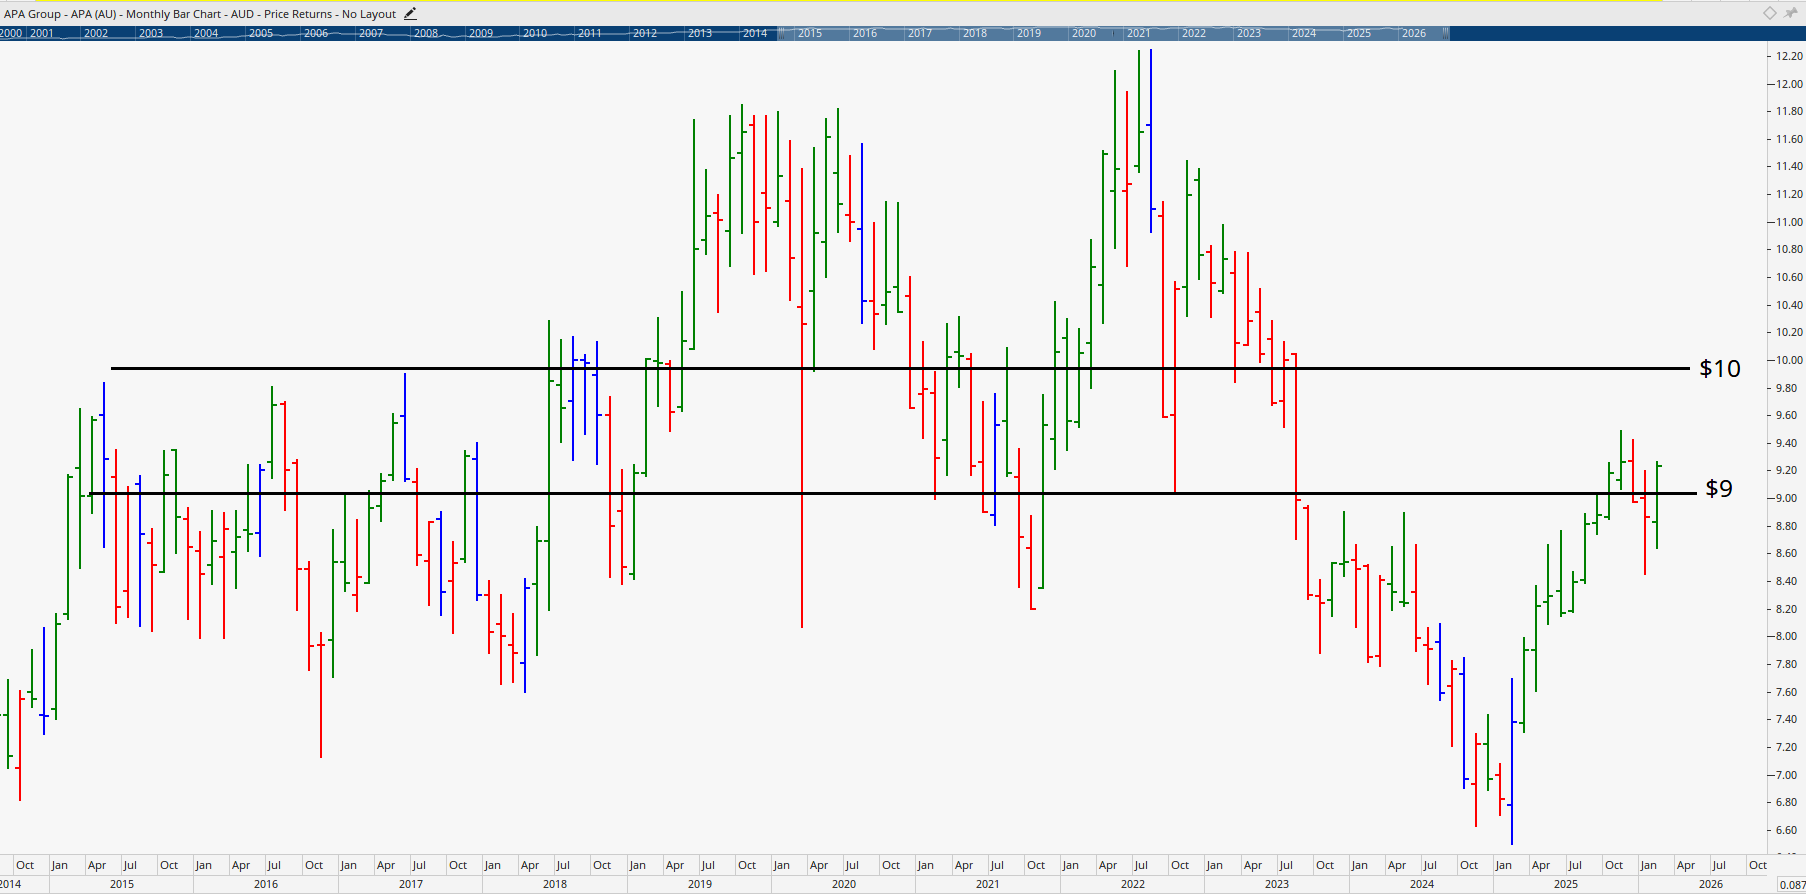Image resolution: width=1806 pixels, height=894 pixels.
Task: Click 2010 in the top timeline navigator
Action: (535, 33)
